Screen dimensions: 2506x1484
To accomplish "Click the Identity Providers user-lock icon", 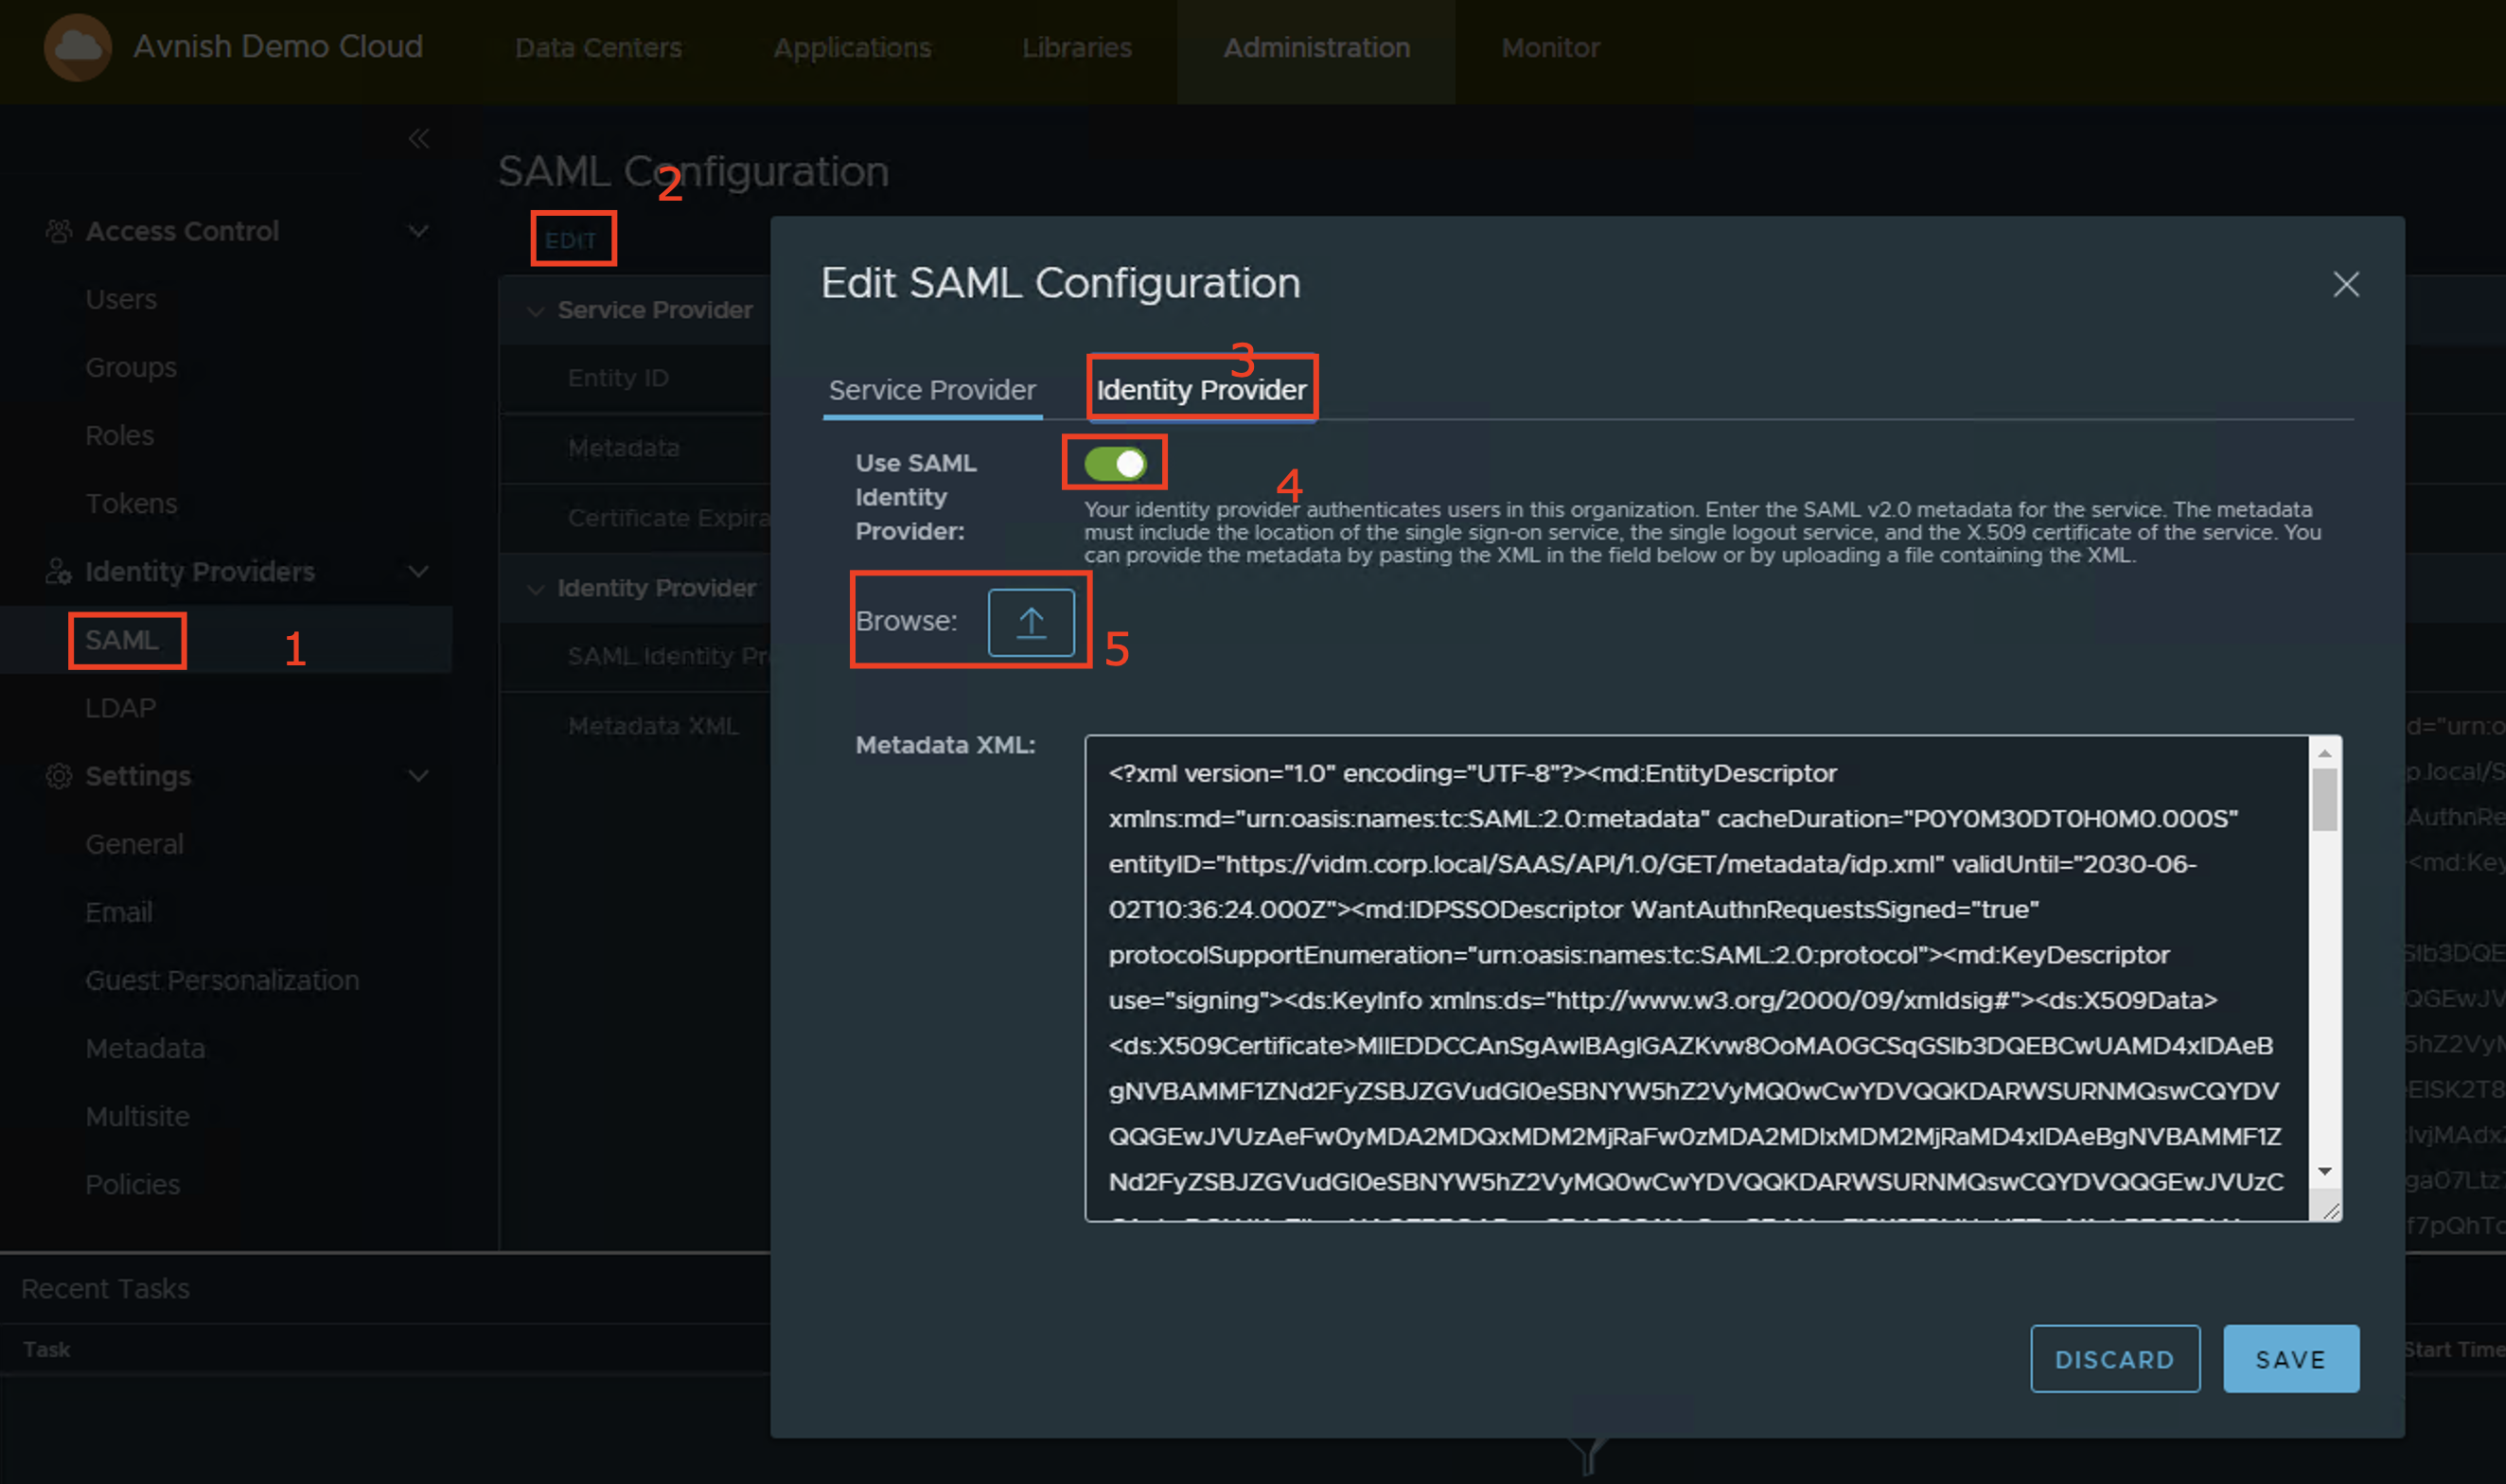I will [x=59, y=571].
